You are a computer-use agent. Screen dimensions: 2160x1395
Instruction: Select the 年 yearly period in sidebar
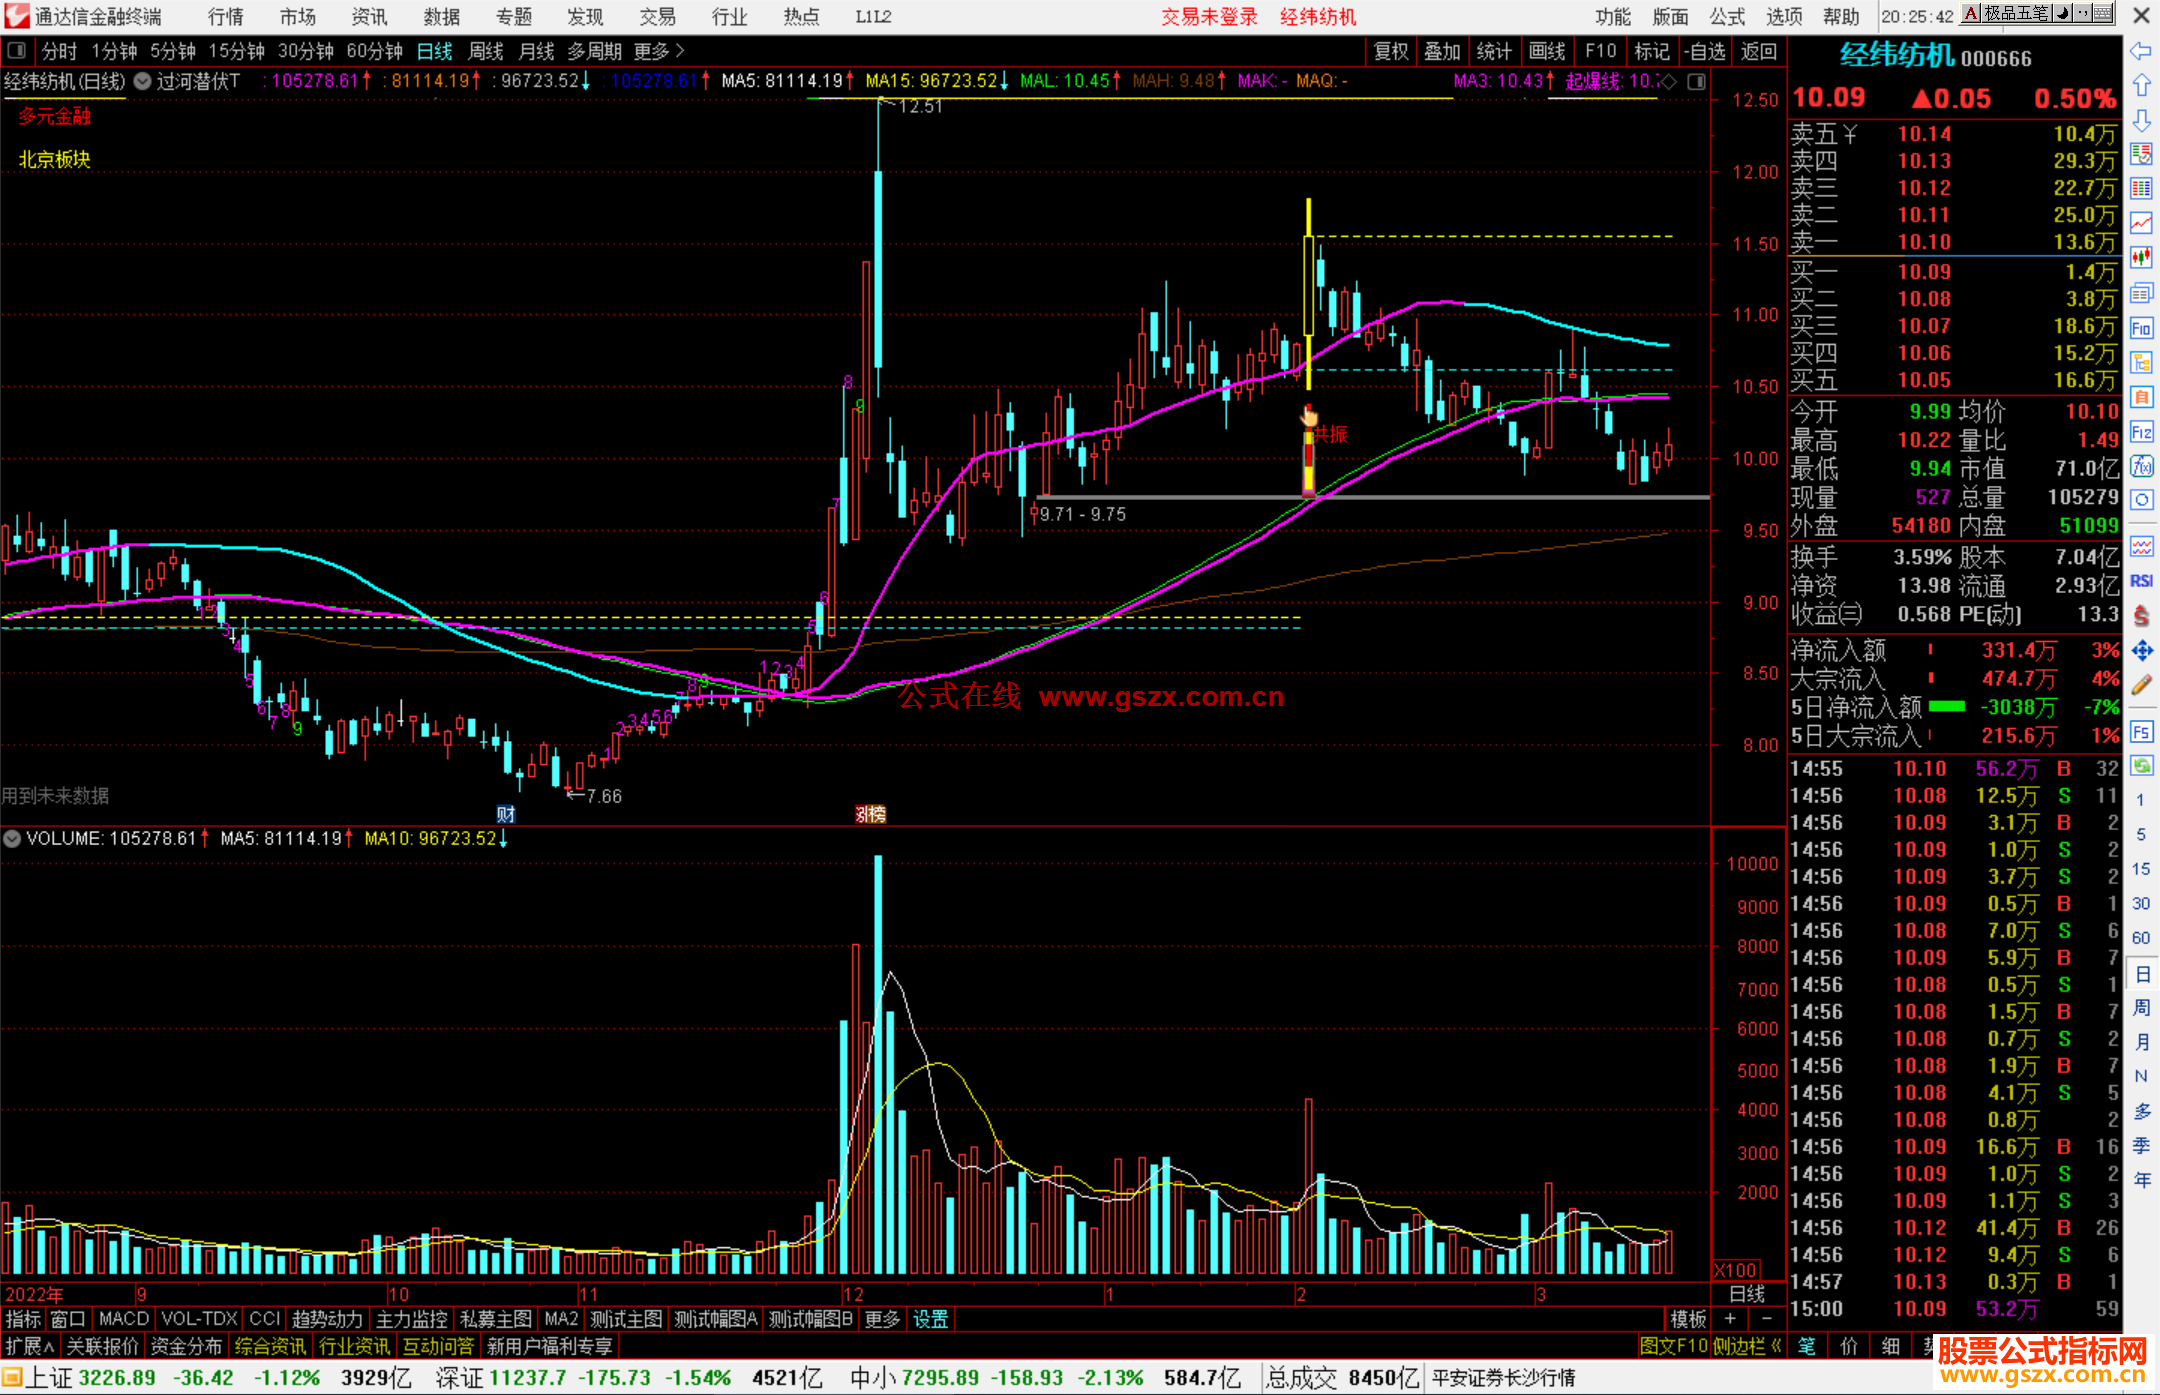[x=2141, y=1180]
